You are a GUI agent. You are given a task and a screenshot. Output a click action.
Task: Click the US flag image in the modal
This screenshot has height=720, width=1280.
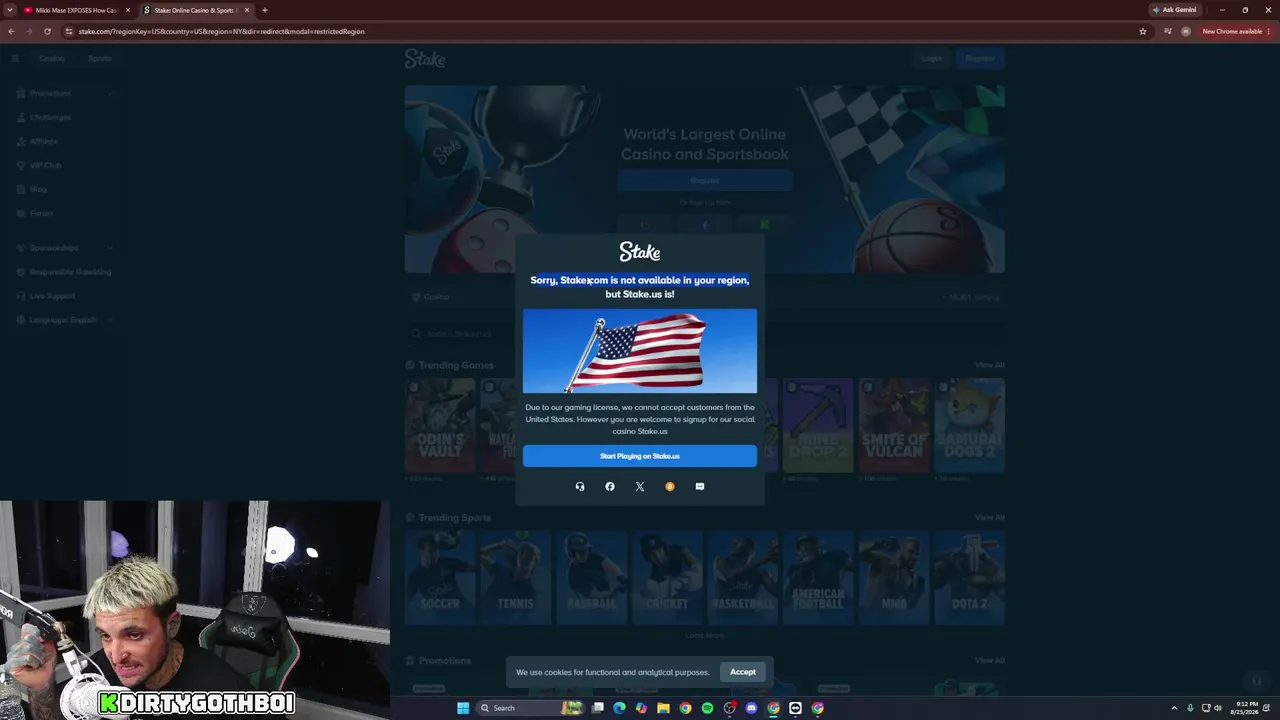[x=640, y=351]
